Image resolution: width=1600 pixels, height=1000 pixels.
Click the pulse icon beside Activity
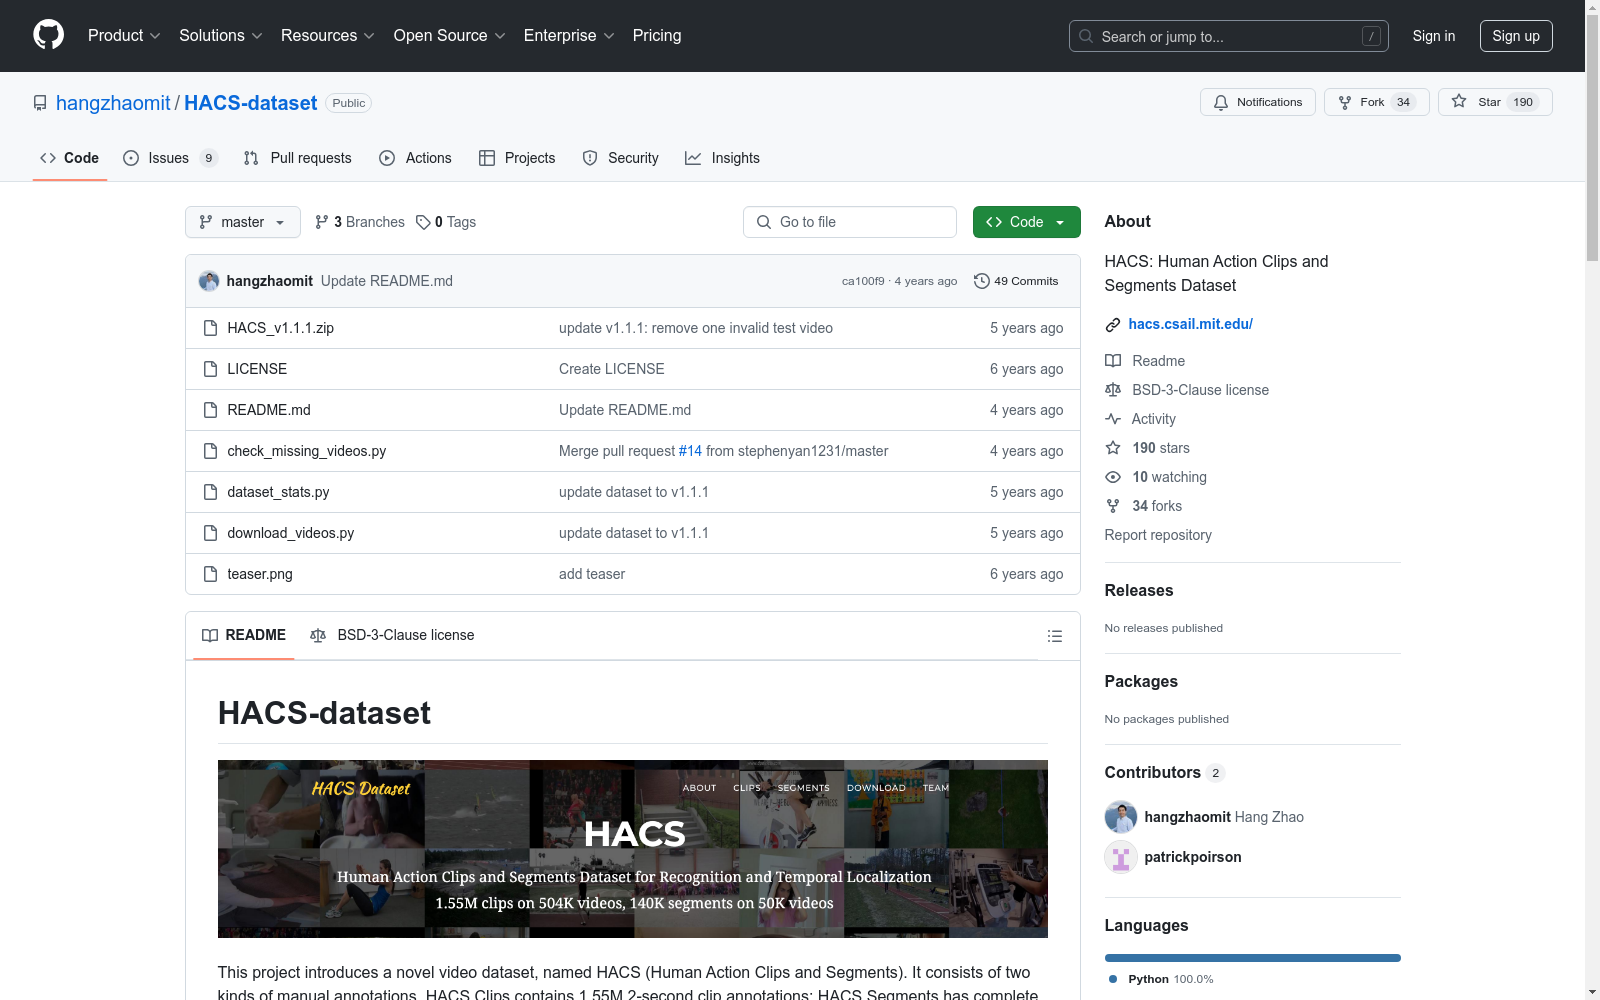pyautogui.click(x=1113, y=419)
